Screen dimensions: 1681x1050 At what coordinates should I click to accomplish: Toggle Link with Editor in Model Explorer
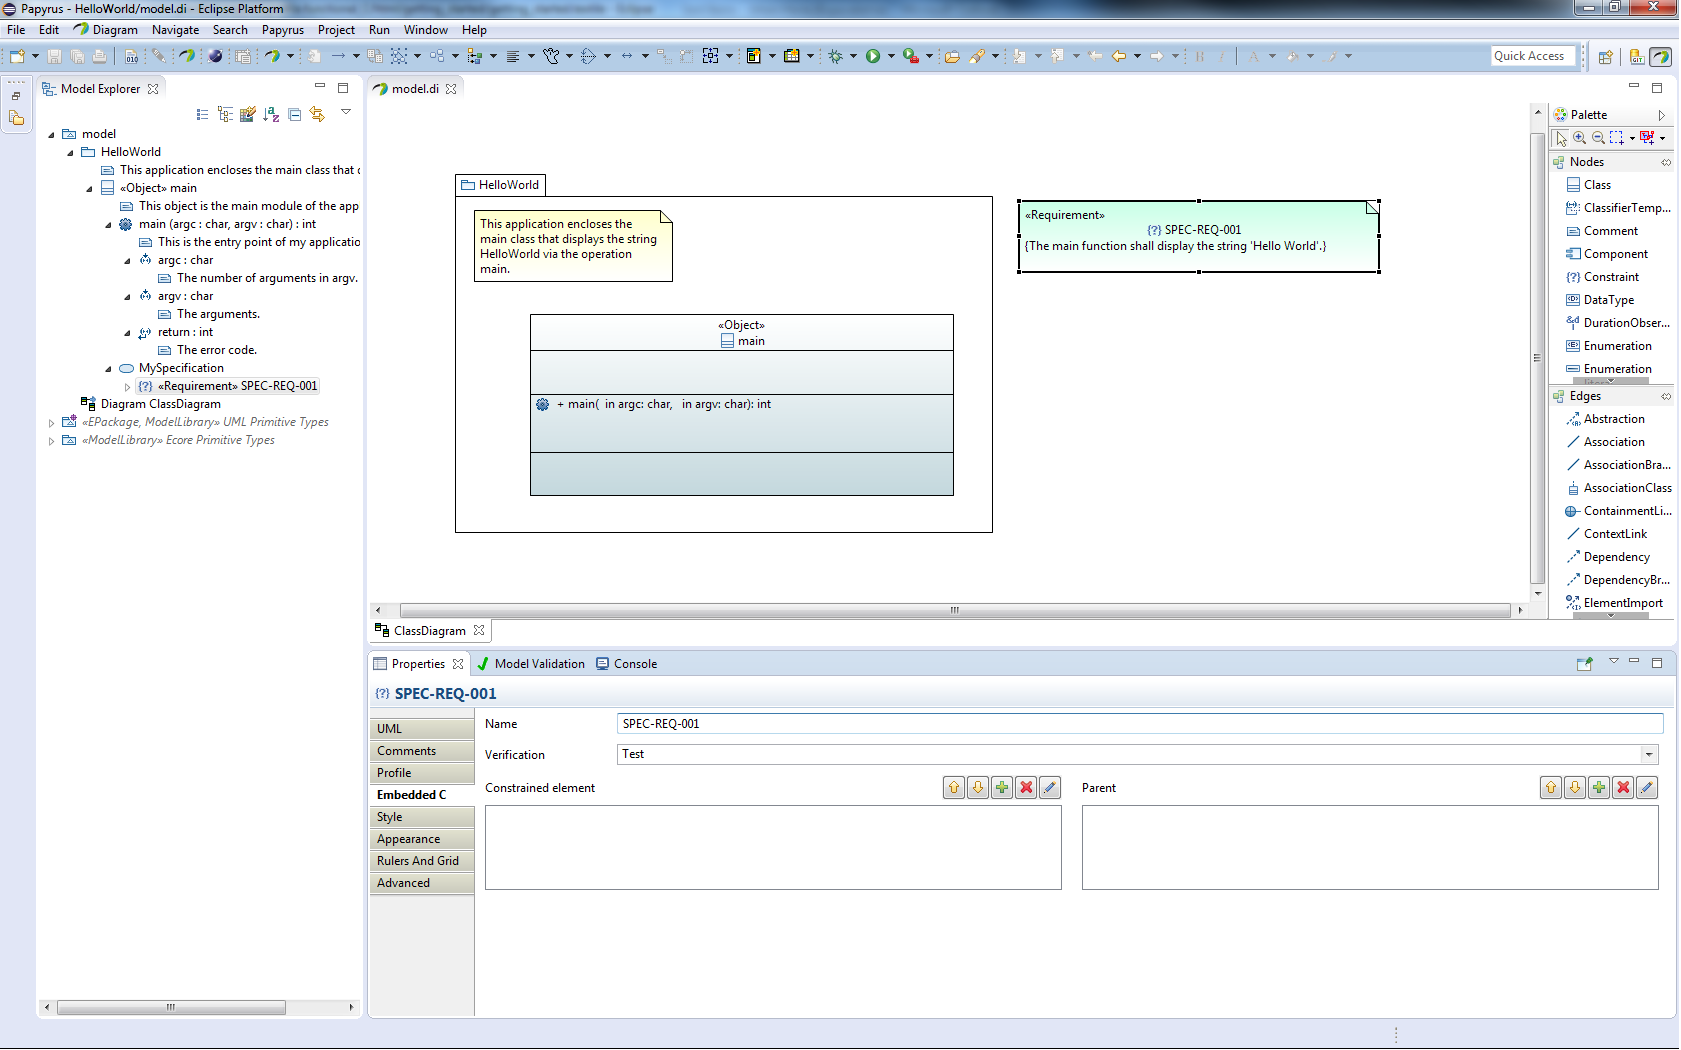click(x=317, y=115)
